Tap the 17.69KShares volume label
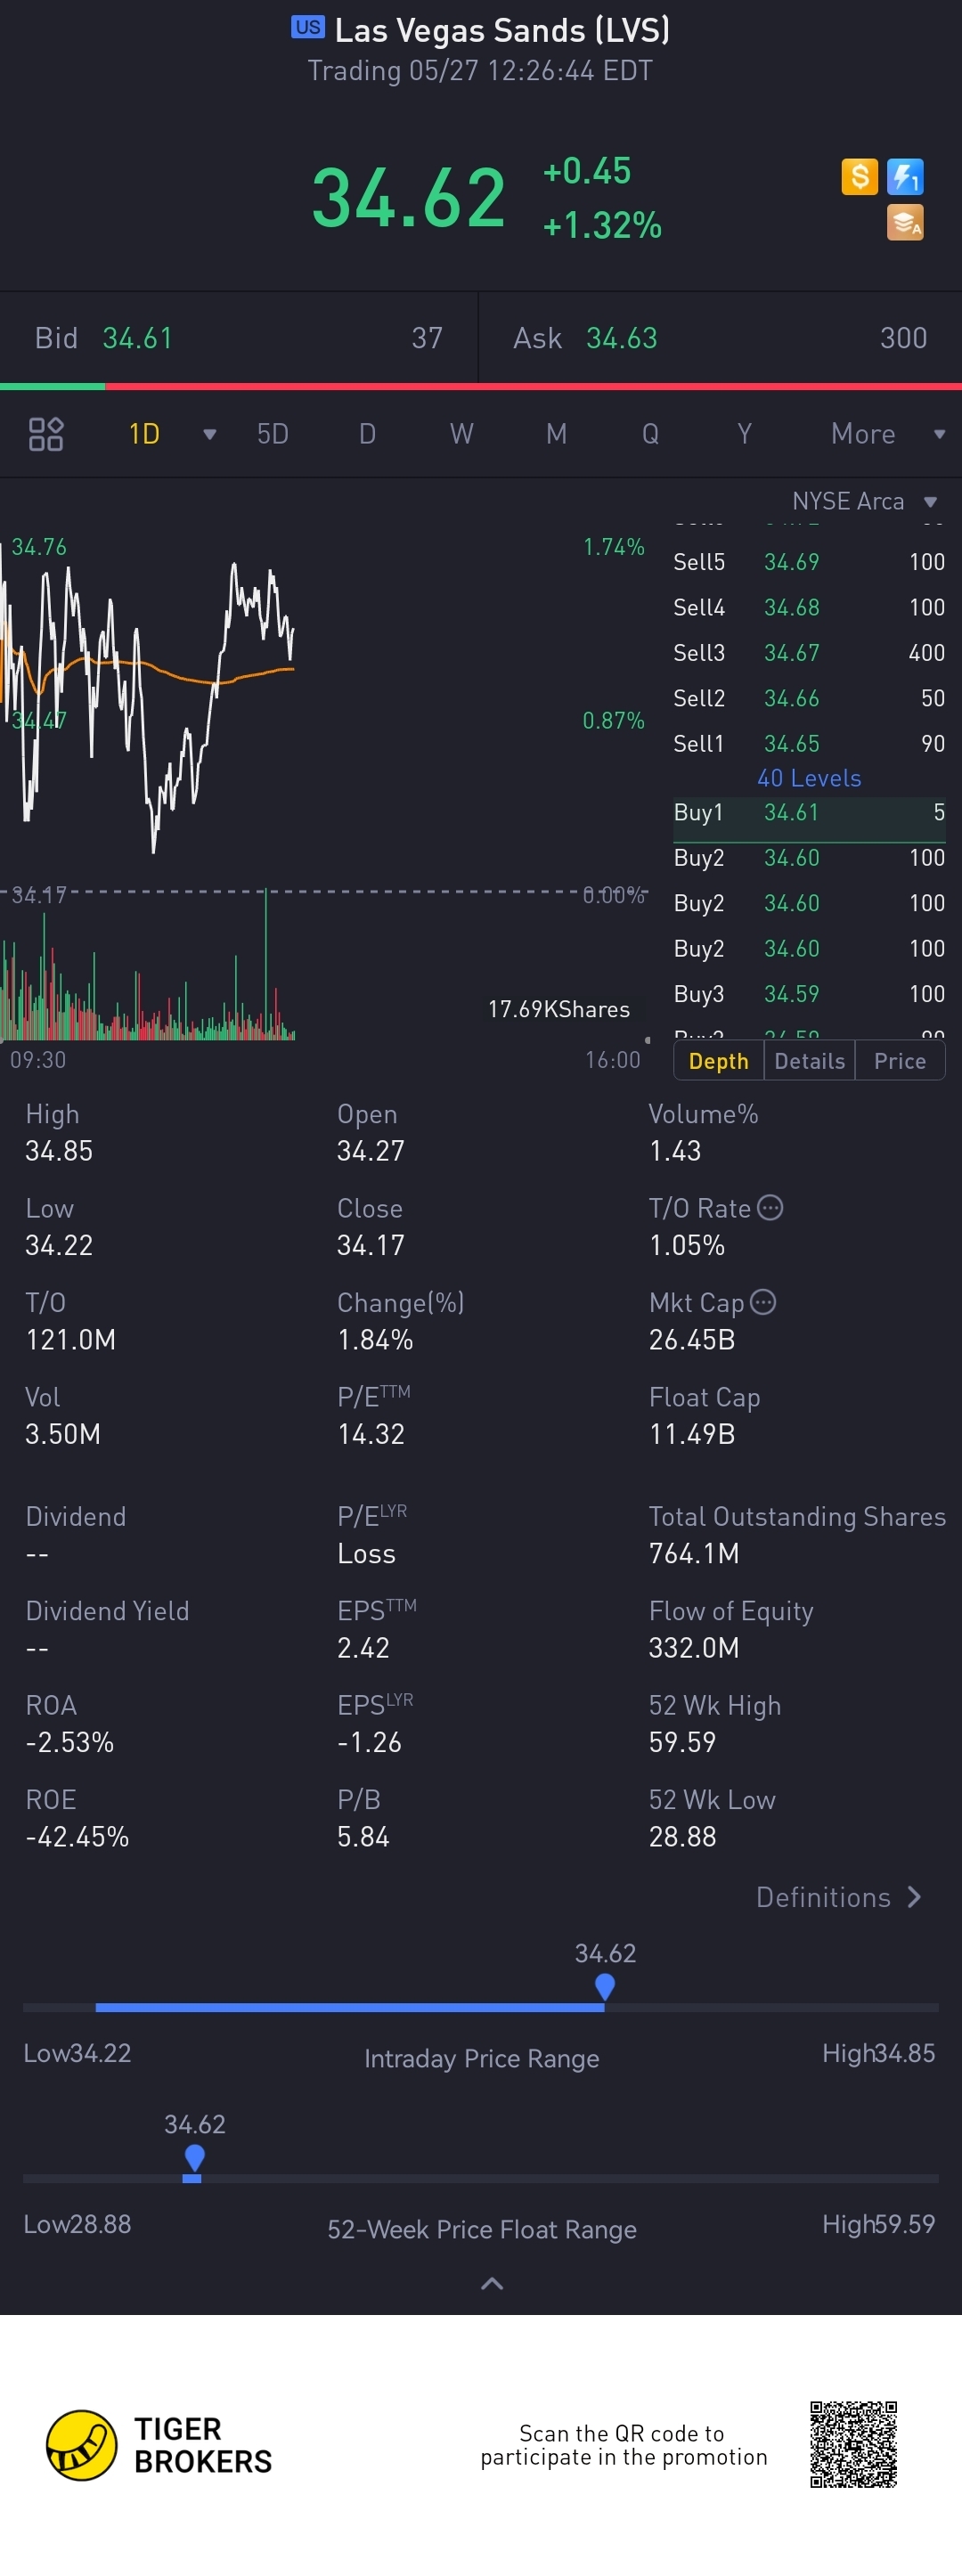Viewport: 962px width, 2576px height. click(x=559, y=1009)
